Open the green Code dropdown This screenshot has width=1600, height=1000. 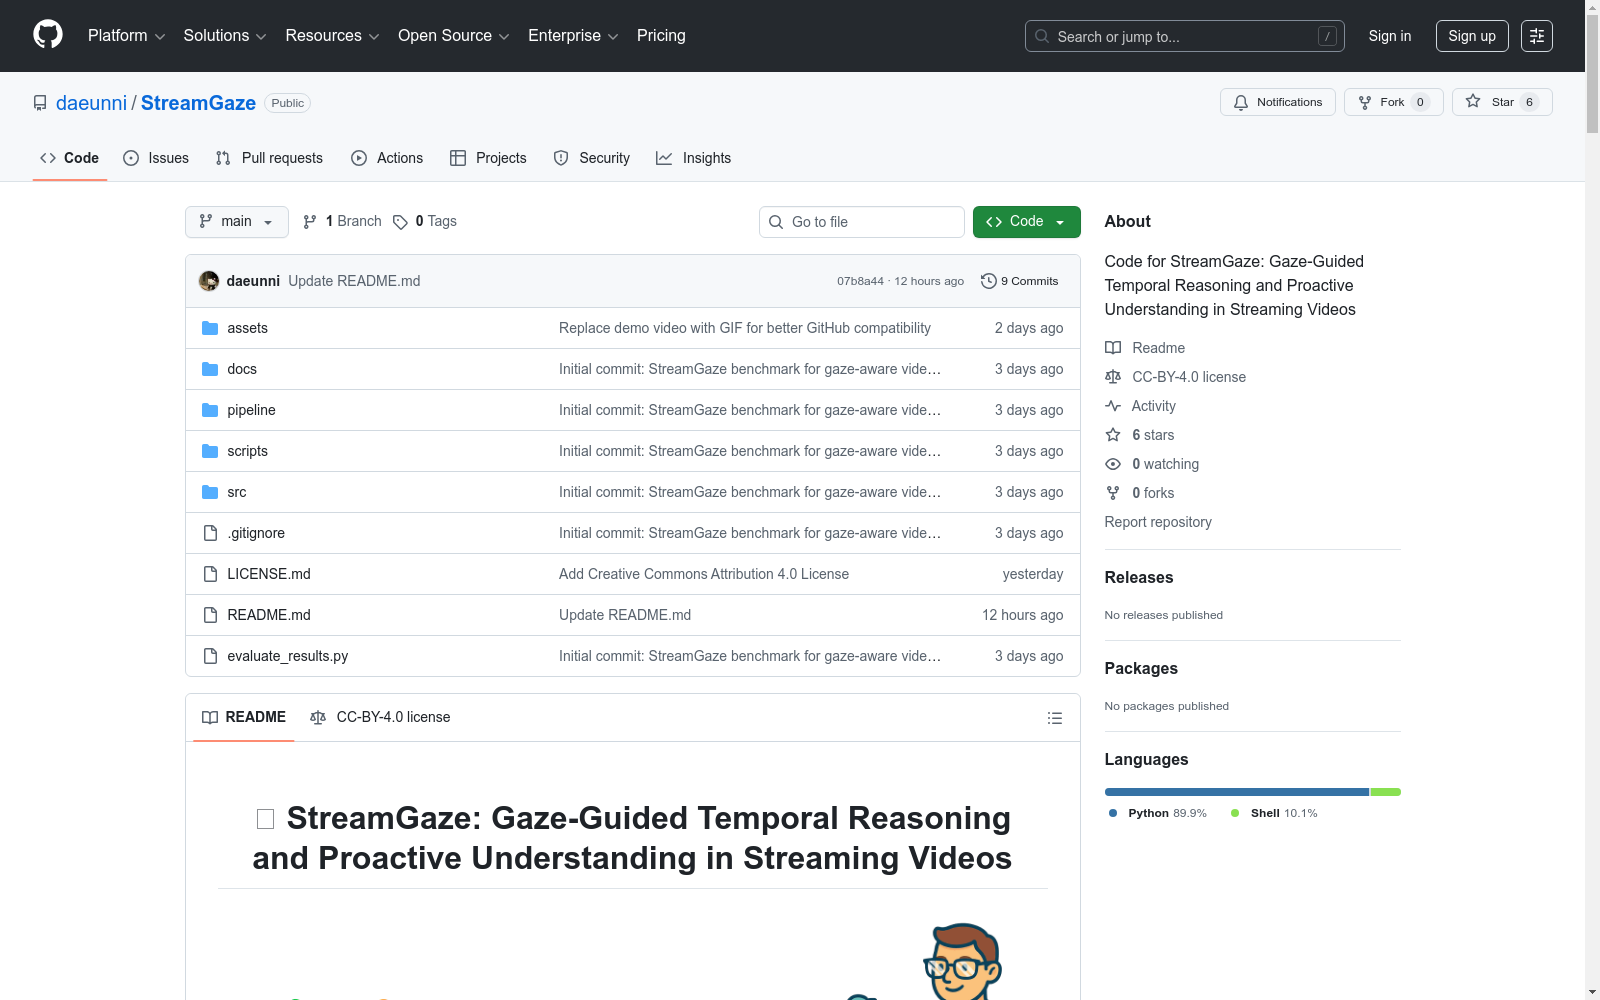[x=1026, y=222]
